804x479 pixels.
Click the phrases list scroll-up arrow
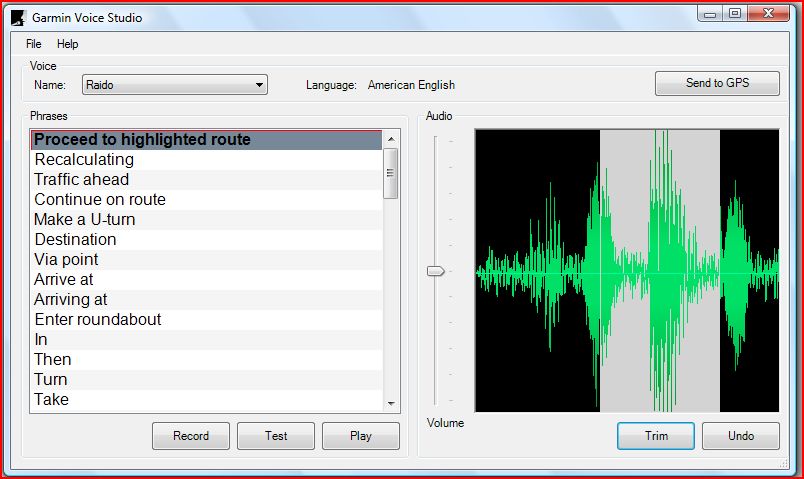[x=391, y=139]
